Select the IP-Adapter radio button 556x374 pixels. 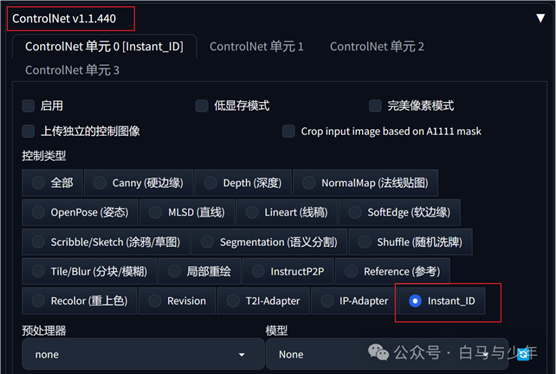[x=354, y=301]
